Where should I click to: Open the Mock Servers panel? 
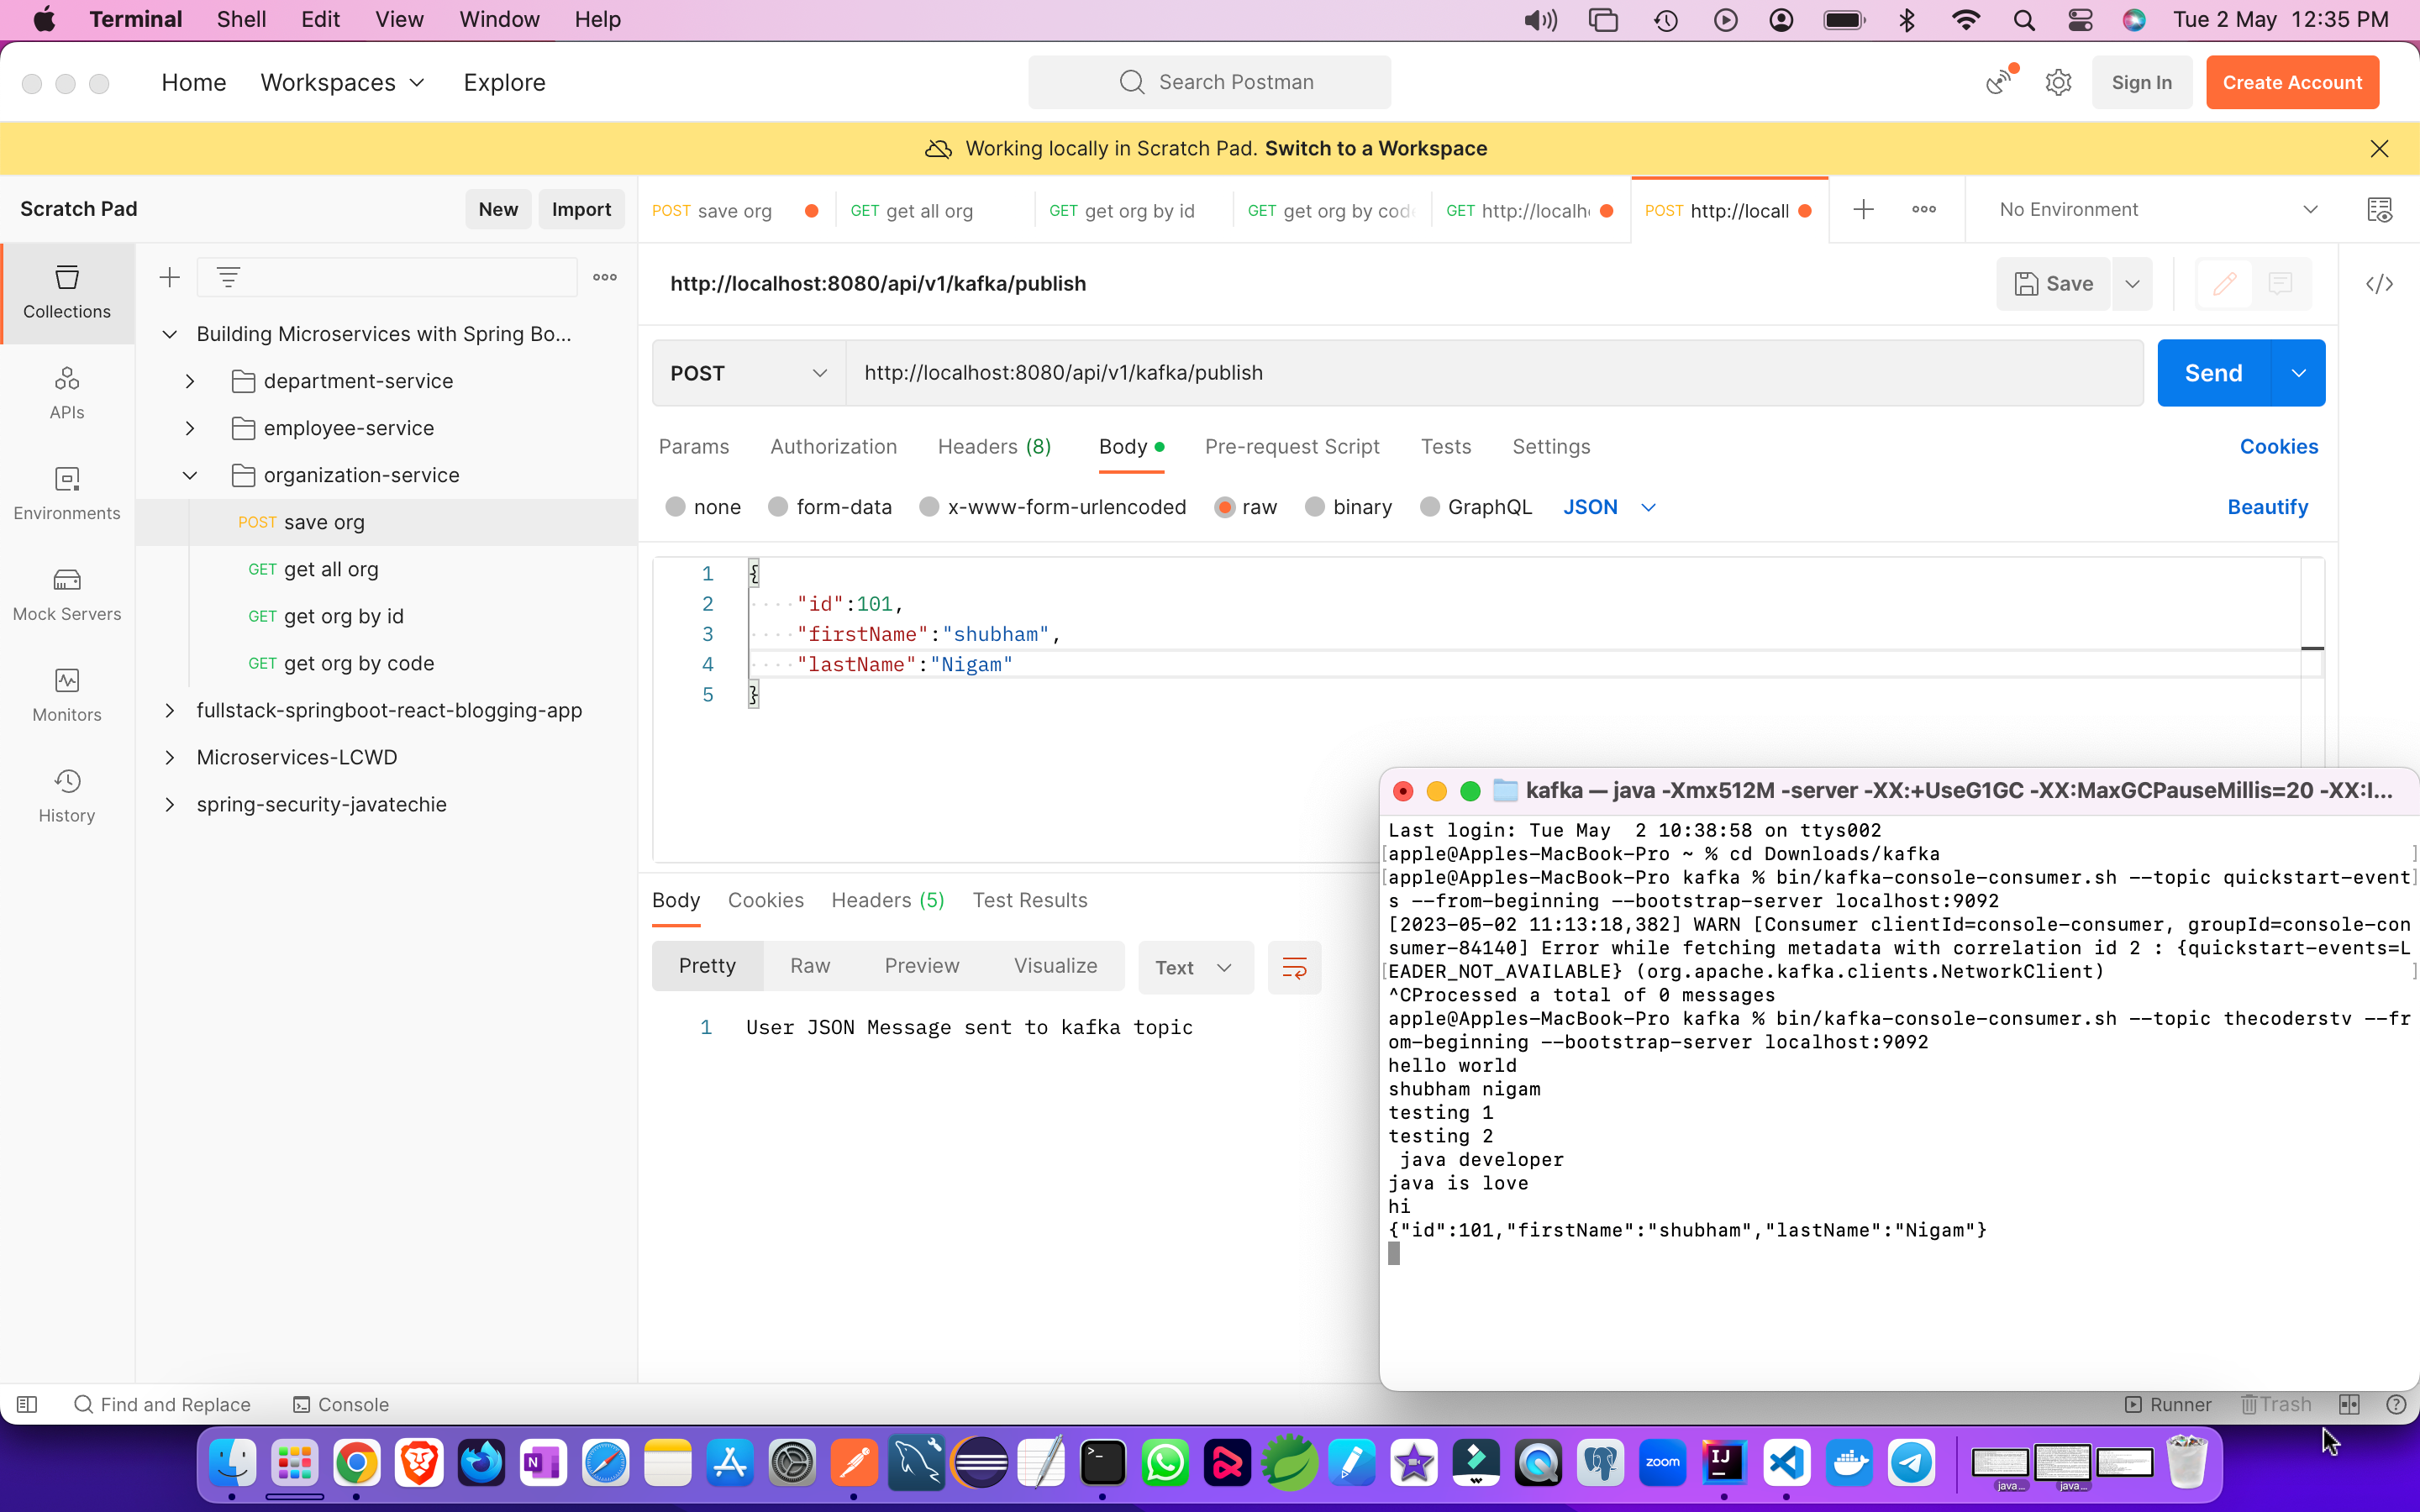click(66, 594)
